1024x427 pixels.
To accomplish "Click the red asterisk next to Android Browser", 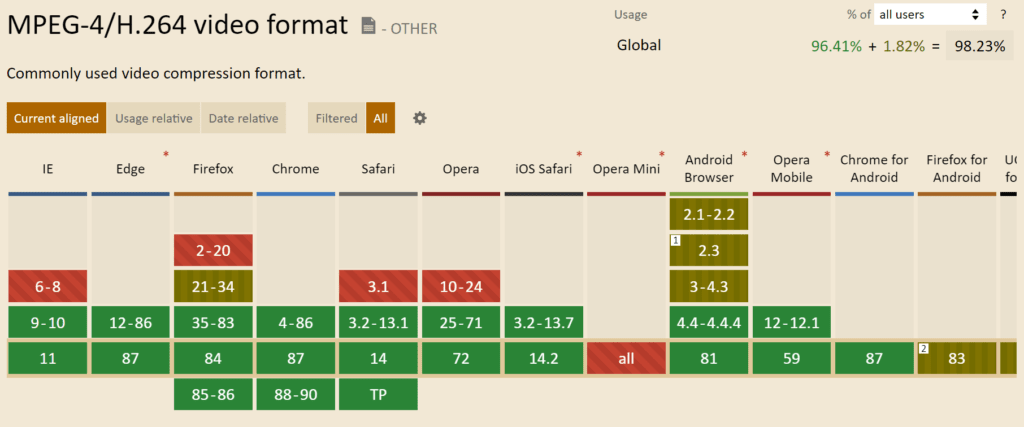I will pos(744,155).
